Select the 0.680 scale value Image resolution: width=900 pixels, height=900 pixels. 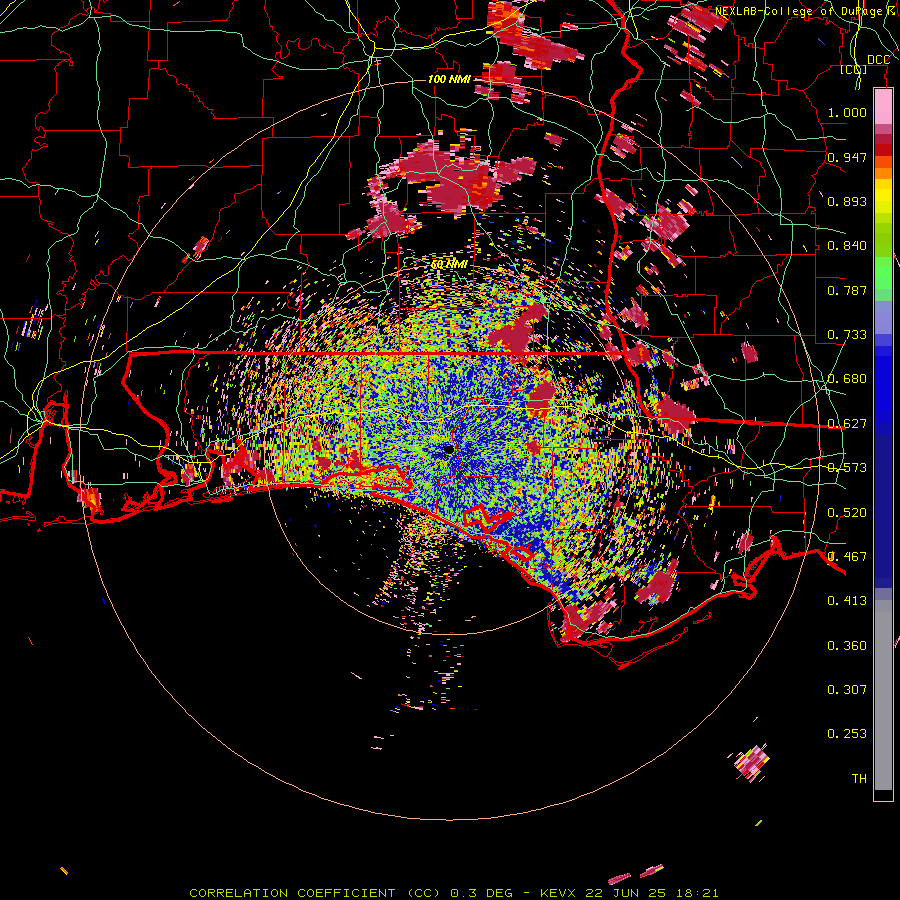tap(847, 379)
